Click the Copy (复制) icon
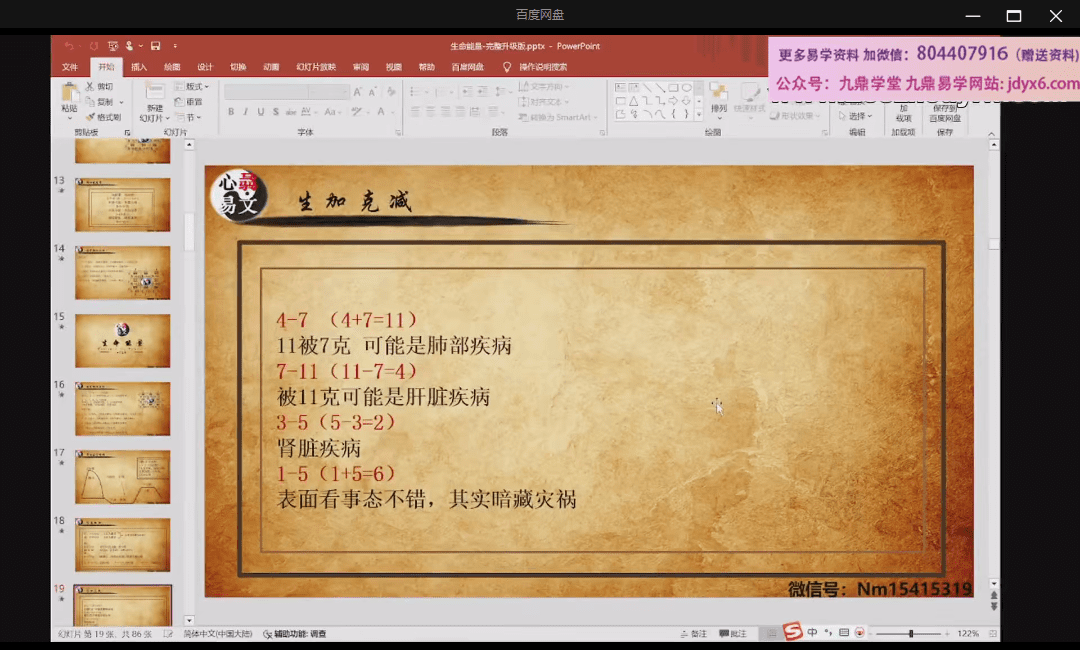The image size is (1080, 650). click(x=100, y=102)
